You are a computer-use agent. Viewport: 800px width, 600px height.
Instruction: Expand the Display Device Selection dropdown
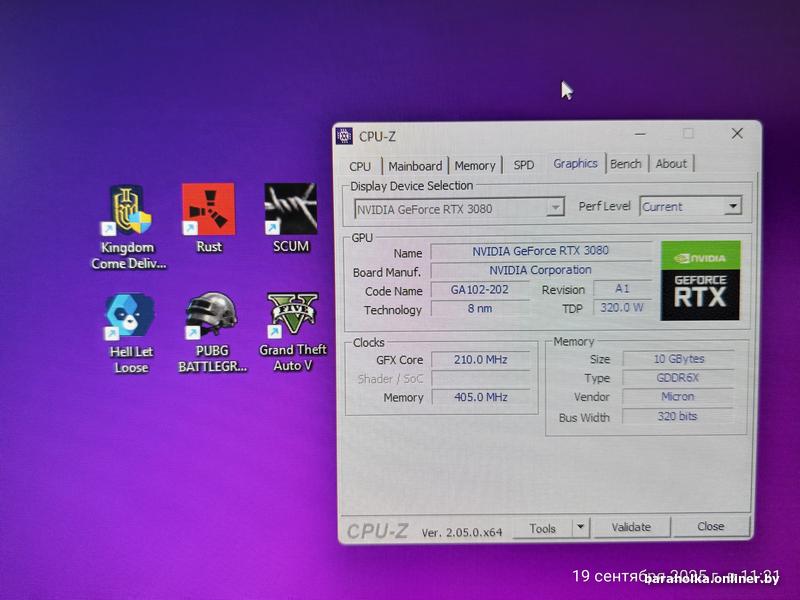coord(555,208)
